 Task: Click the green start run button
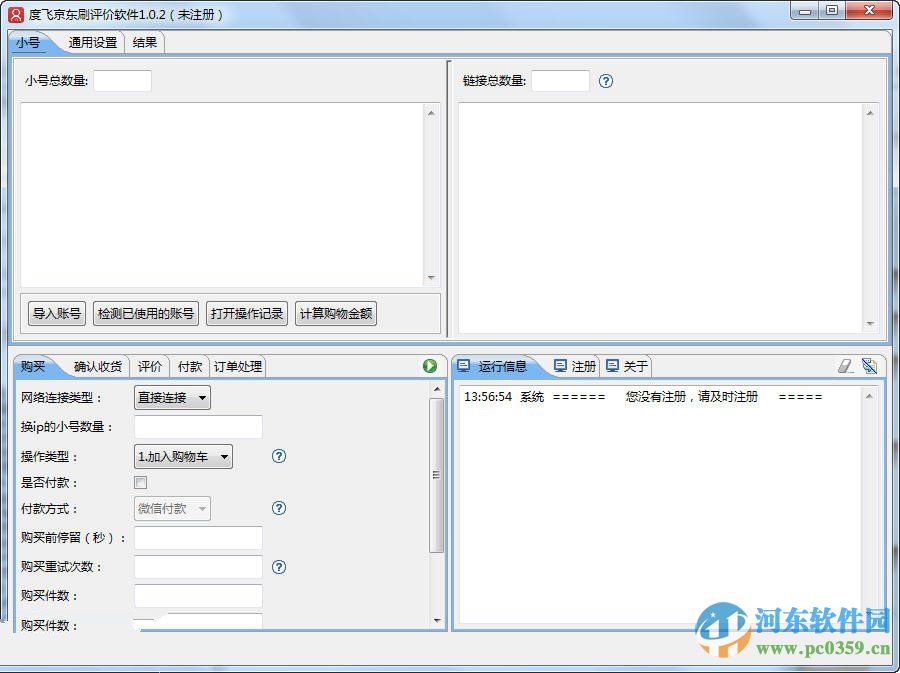430,366
